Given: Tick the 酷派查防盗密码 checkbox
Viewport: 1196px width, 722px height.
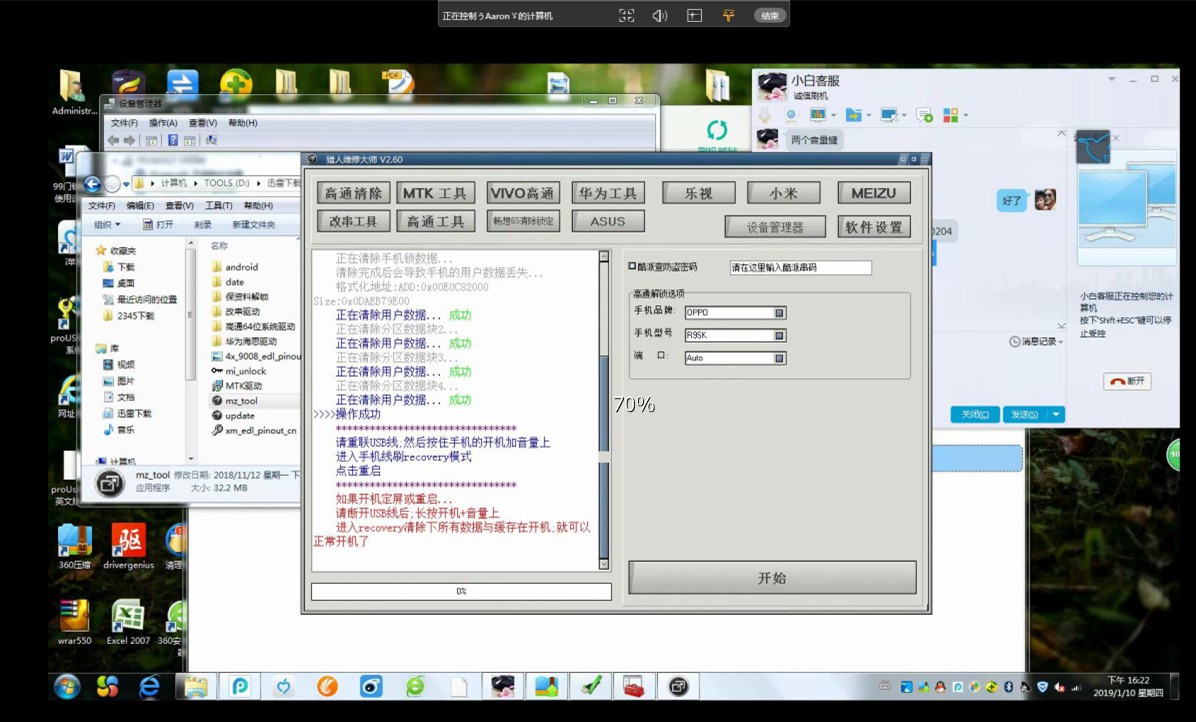Looking at the screenshot, I should (632, 266).
